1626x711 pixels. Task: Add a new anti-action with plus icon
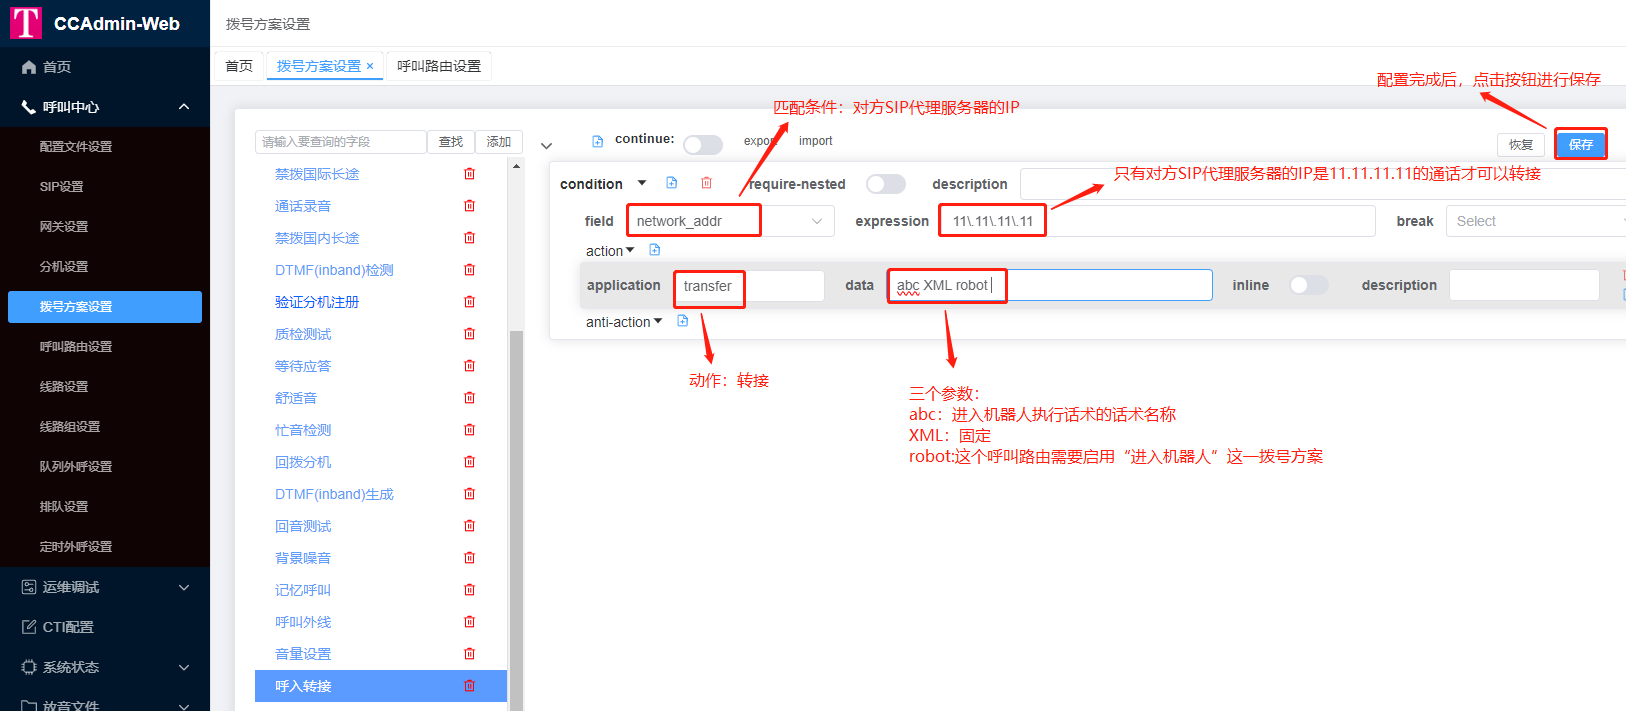tap(683, 321)
